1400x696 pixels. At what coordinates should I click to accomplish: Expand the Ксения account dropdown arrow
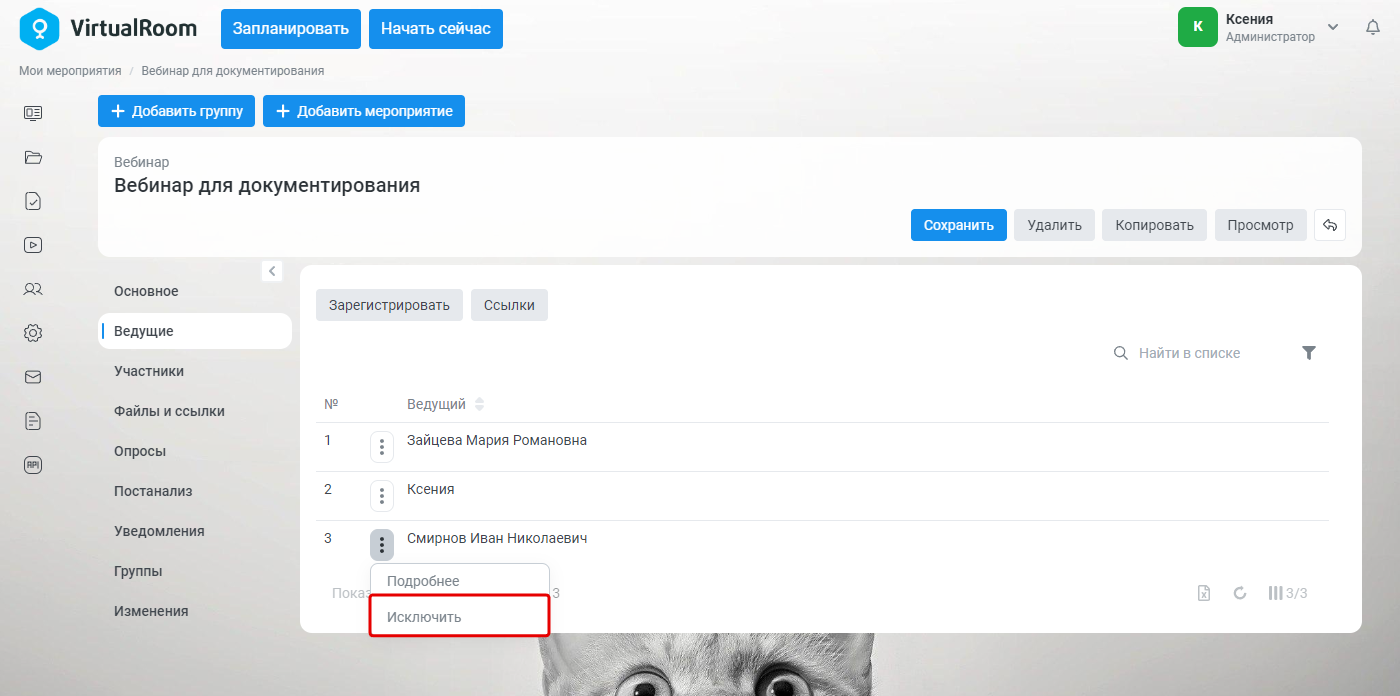[1333, 27]
